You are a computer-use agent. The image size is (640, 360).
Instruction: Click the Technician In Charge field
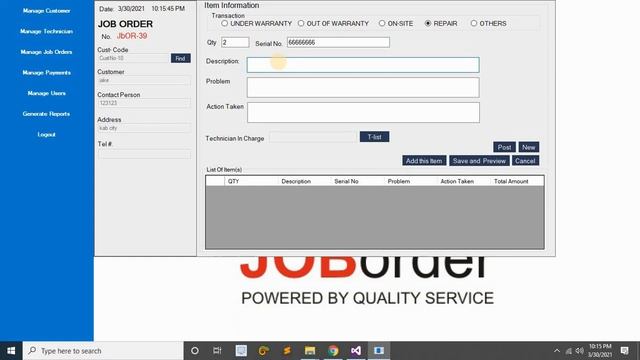(x=313, y=138)
